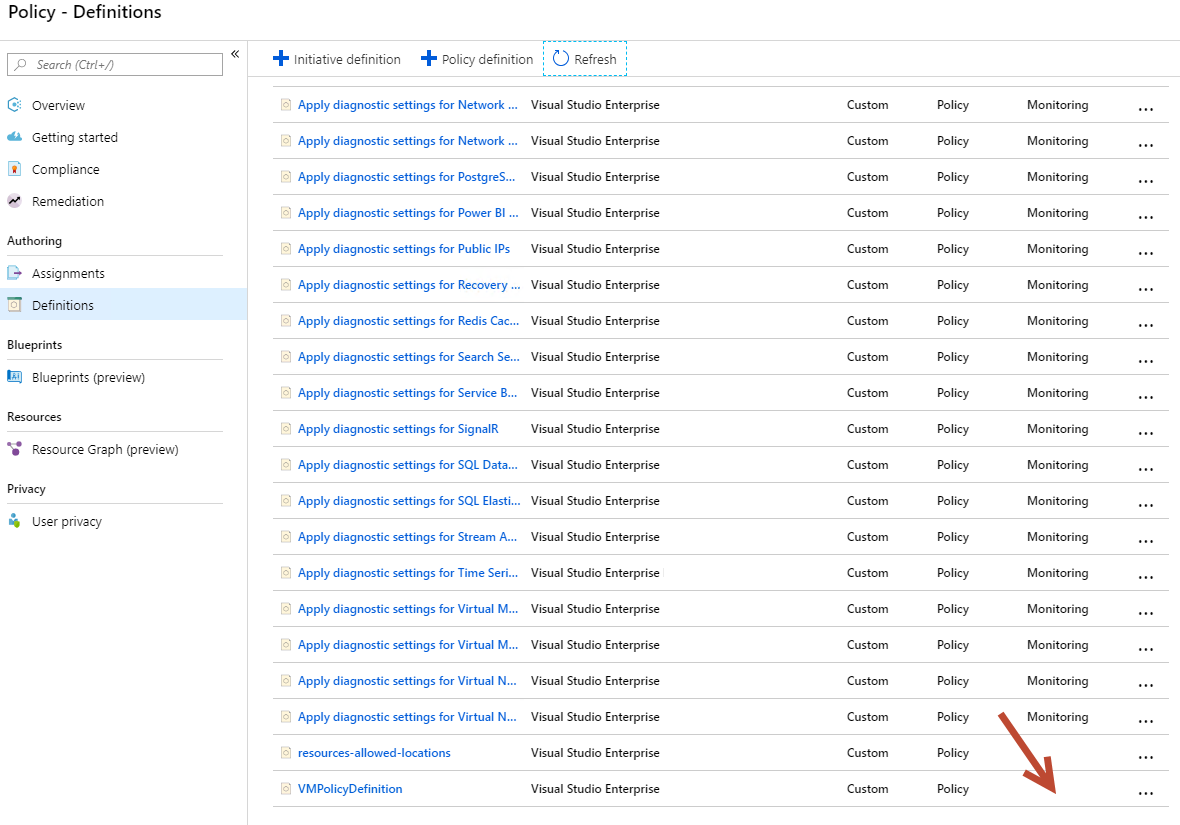
Task: Open Blueprints (preview) via its icon
Action: (14, 377)
